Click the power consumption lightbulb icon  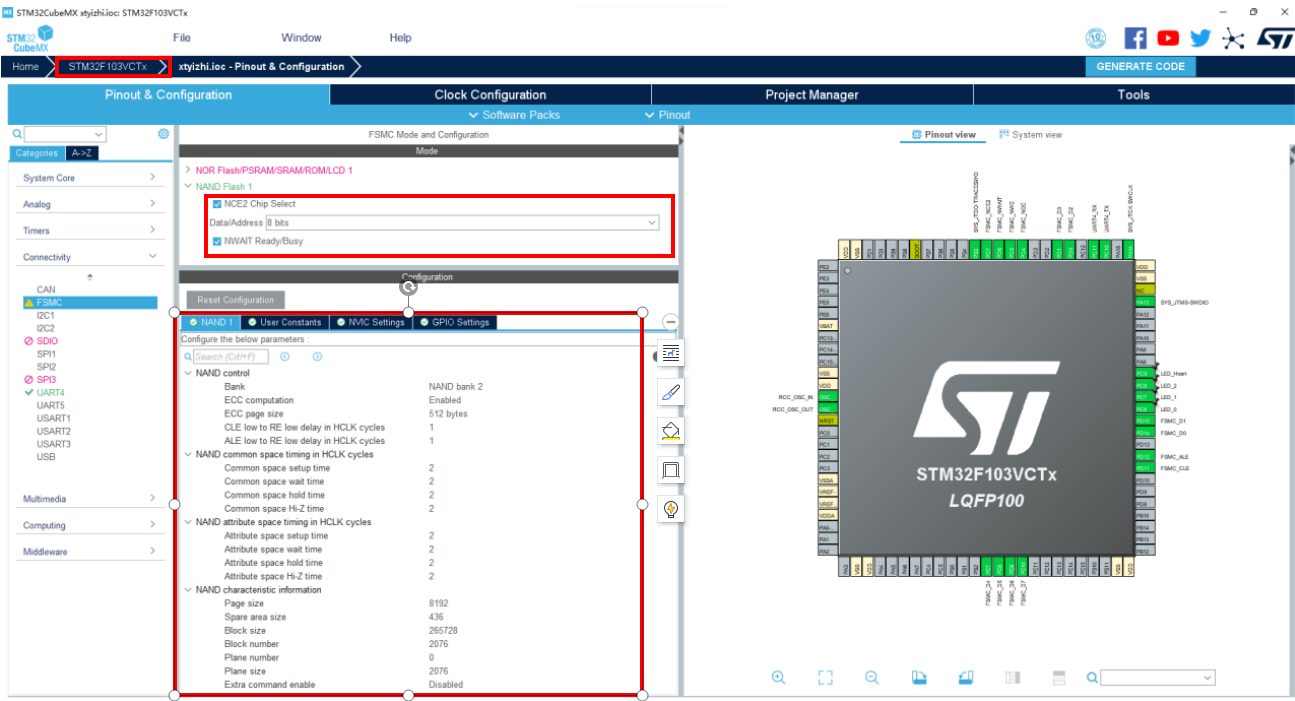point(670,509)
